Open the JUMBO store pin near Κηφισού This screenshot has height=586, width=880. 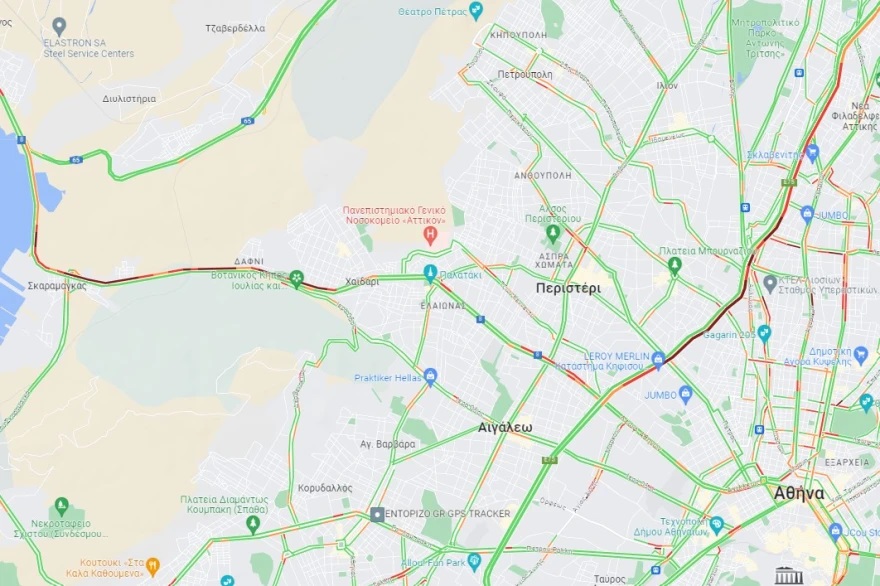pyautogui.click(x=685, y=395)
